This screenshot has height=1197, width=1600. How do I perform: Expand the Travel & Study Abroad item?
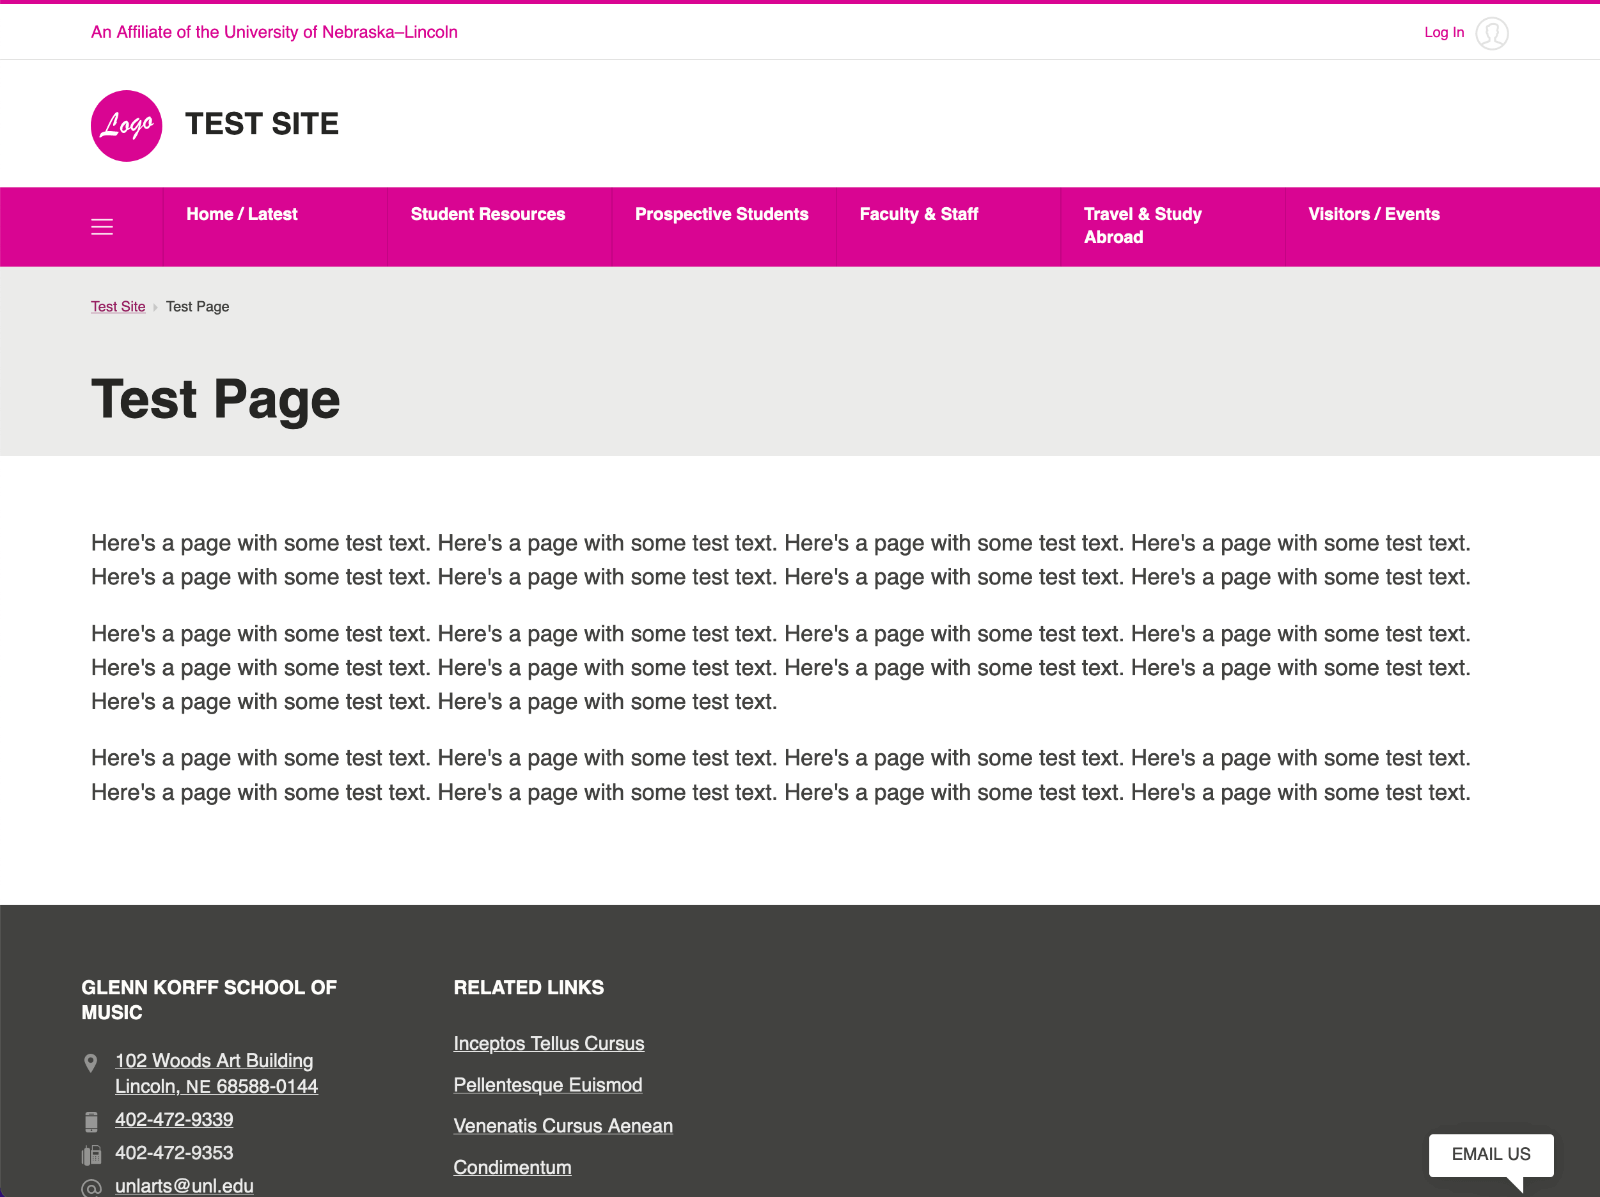[x=1142, y=226]
